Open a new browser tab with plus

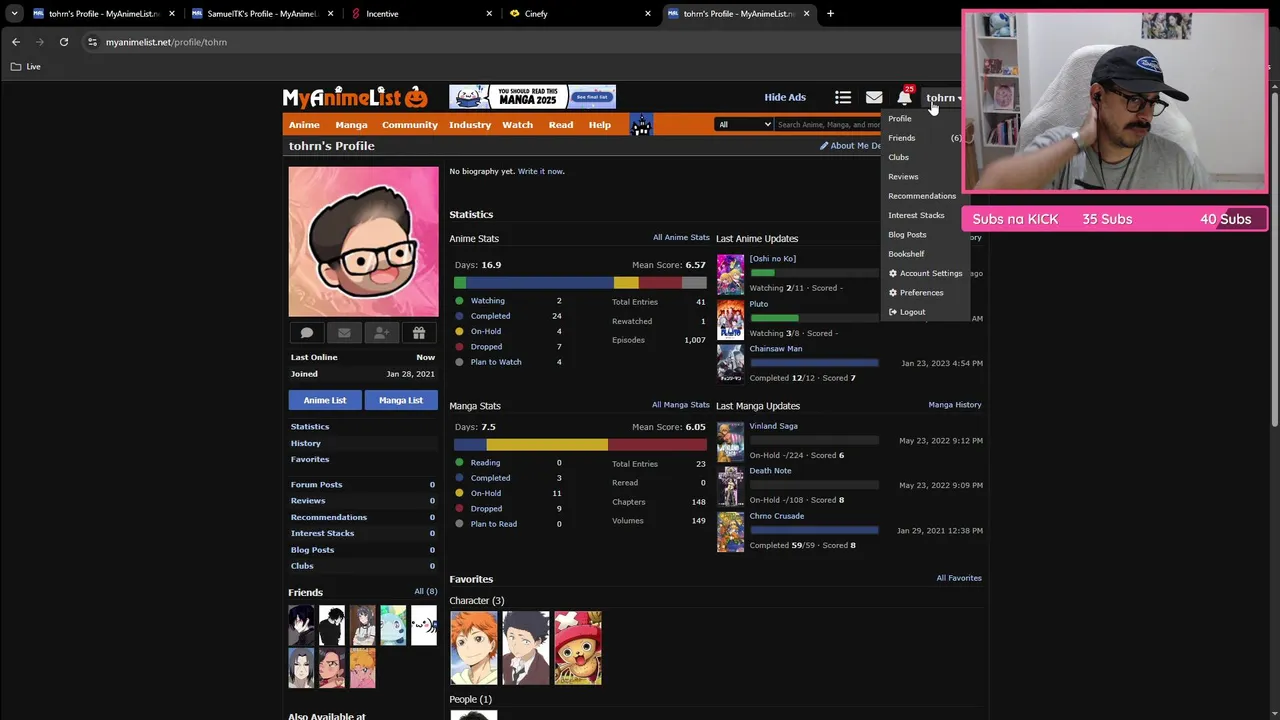click(830, 14)
